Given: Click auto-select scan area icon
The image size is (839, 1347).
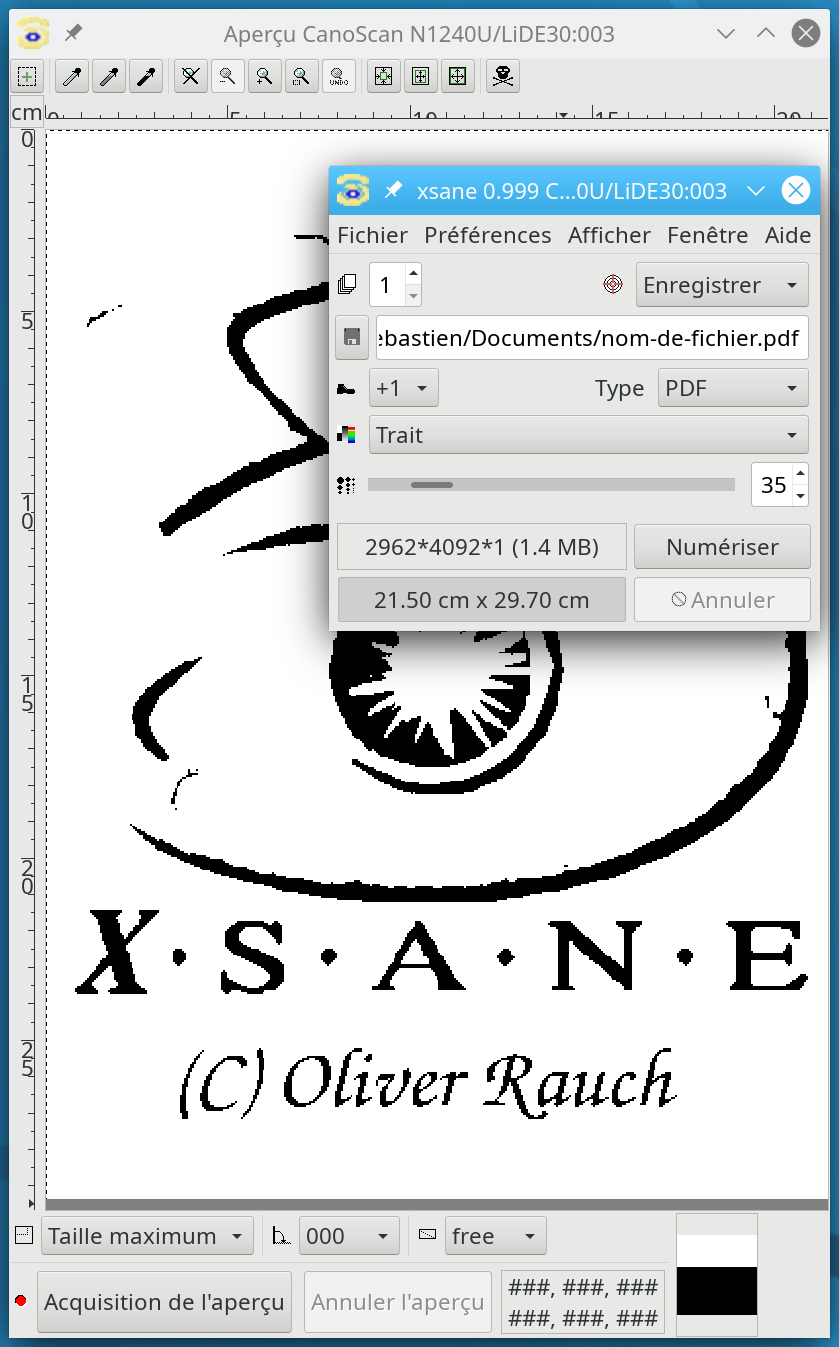Looking at the screenshot, I should pos(383,76).
